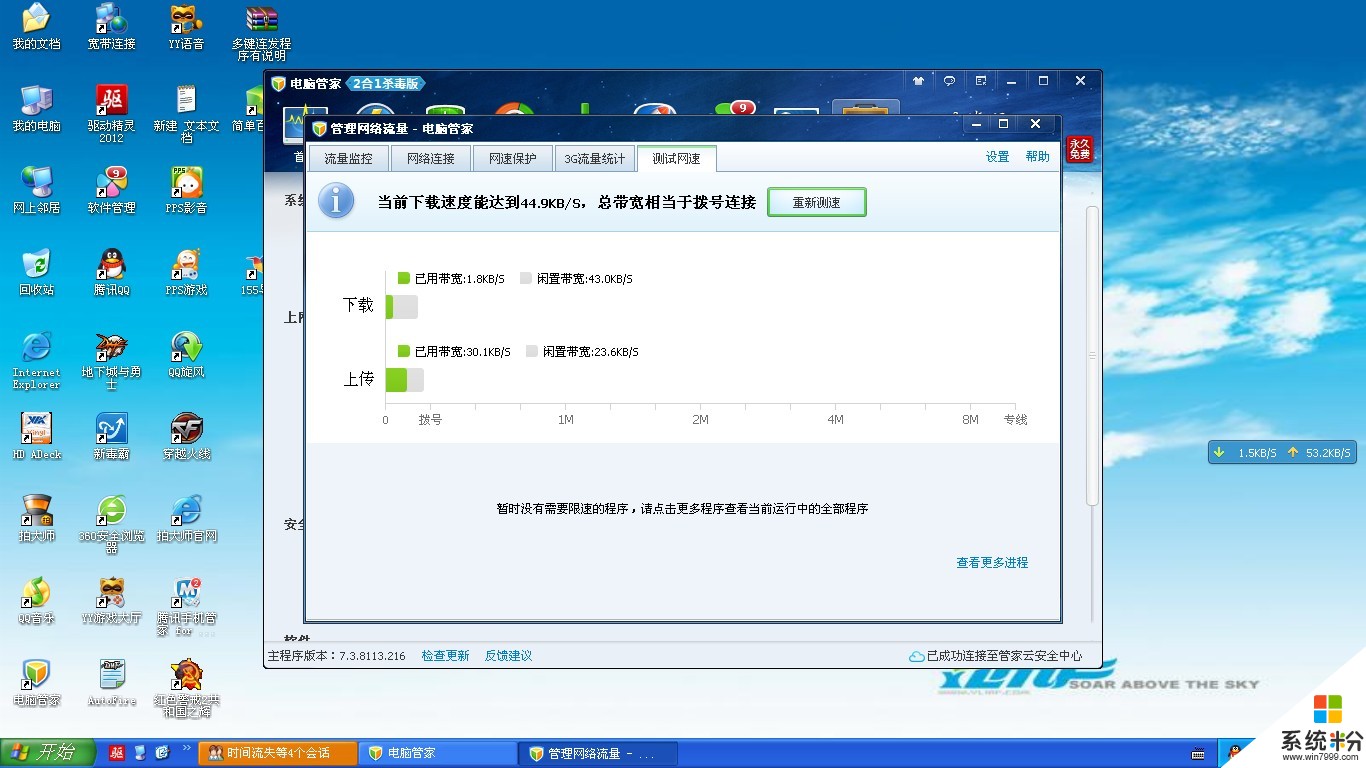Open 多键连发程序有说明 archive icon

(261, 32)
